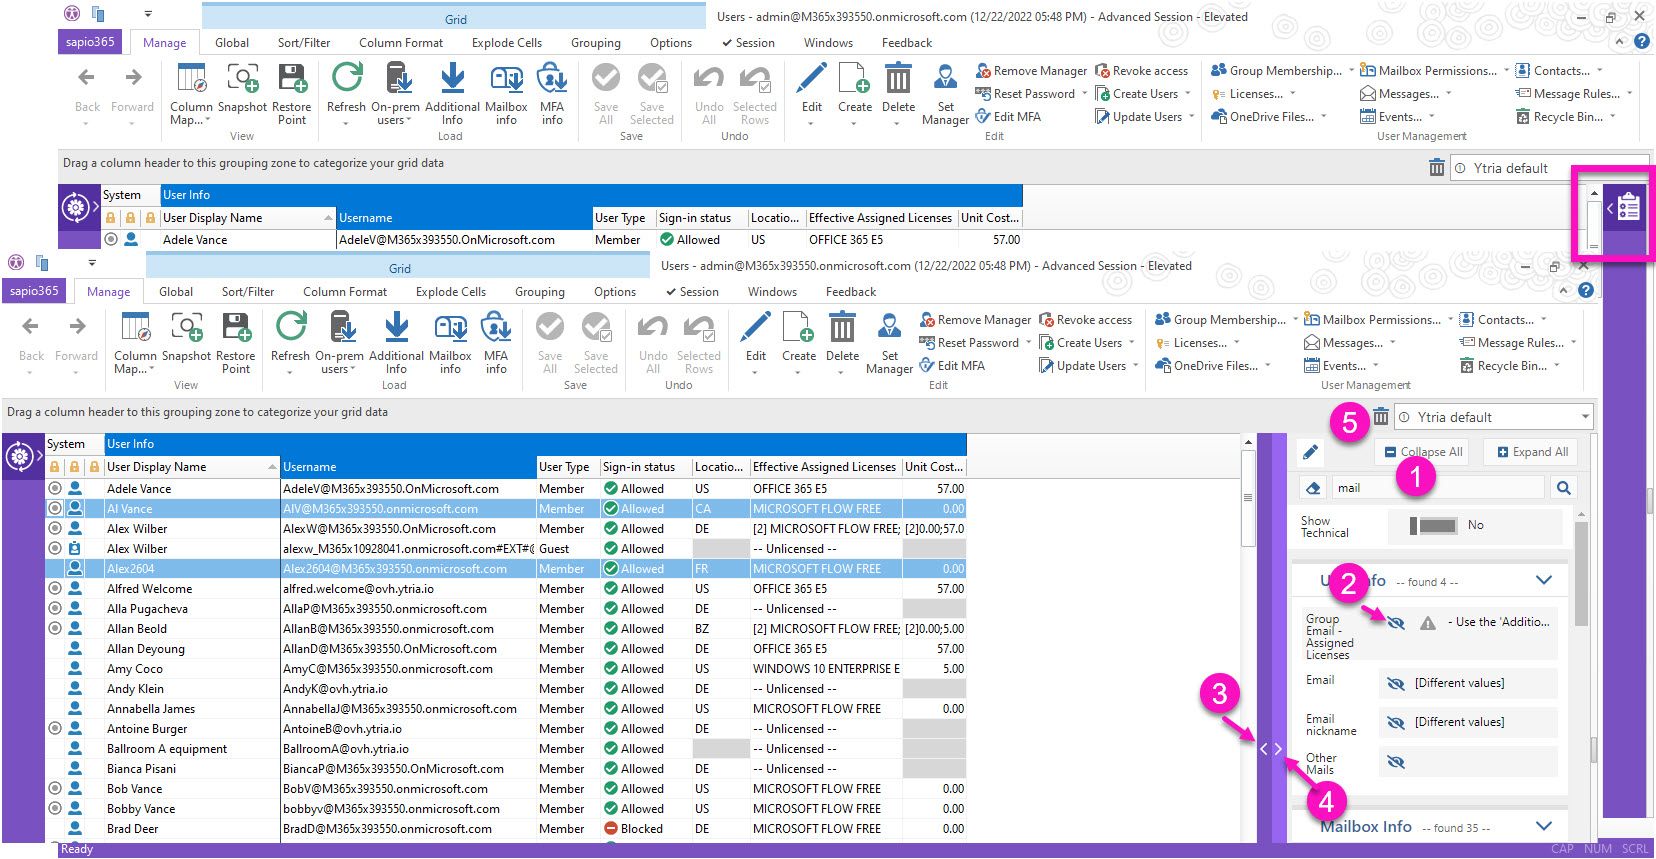Click trash icon beside lower window's Ytria default

point(1381,417)
